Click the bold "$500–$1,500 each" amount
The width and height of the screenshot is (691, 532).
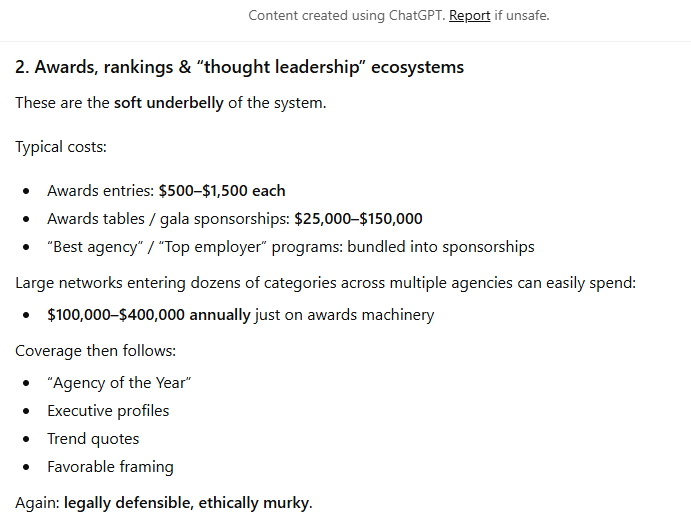point(222,191)
